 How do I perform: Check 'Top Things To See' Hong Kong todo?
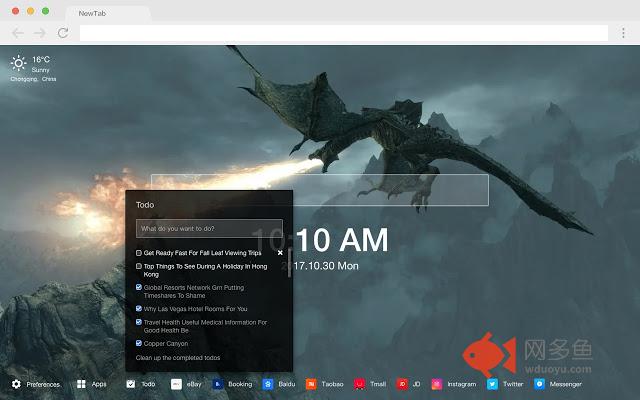[139, 266]
